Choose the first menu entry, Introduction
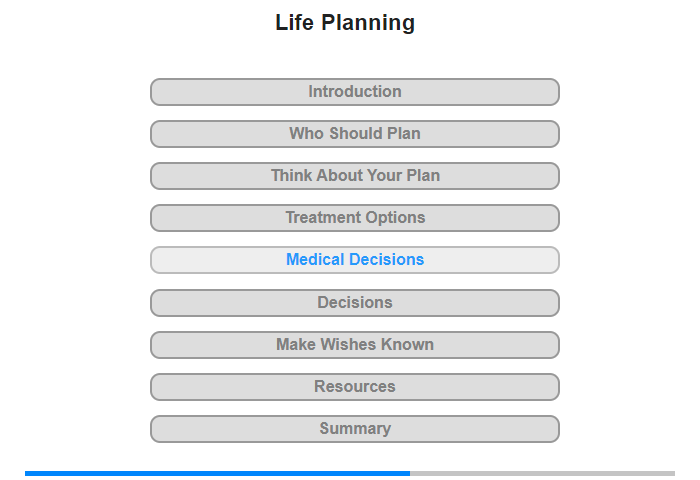The height and width of the screenshot is (480, 700). [354, 92]
